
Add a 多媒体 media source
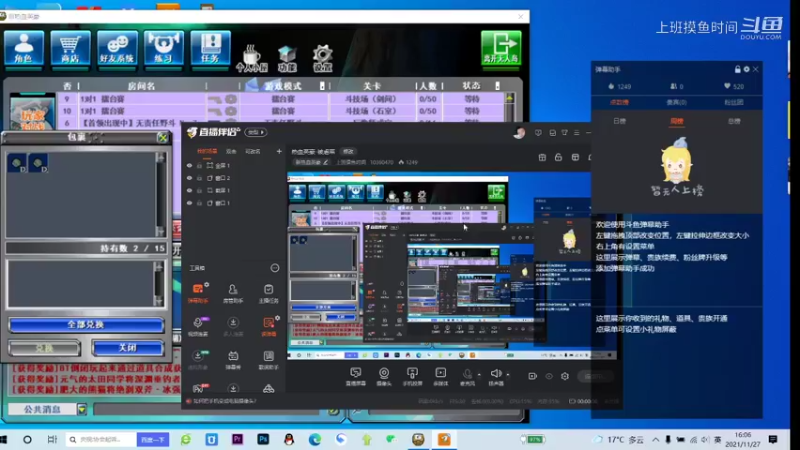coord(441,377)
